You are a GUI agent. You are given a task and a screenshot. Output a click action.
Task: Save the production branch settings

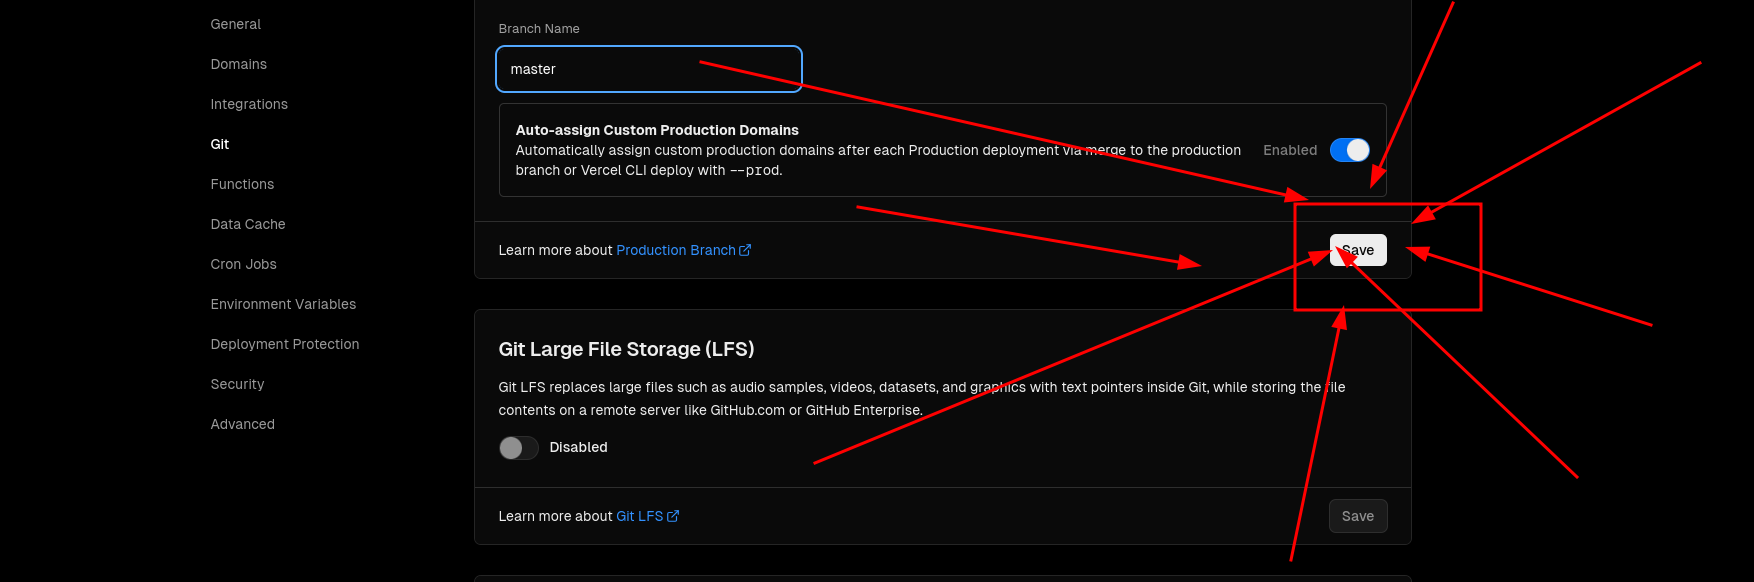(1358, 250)
